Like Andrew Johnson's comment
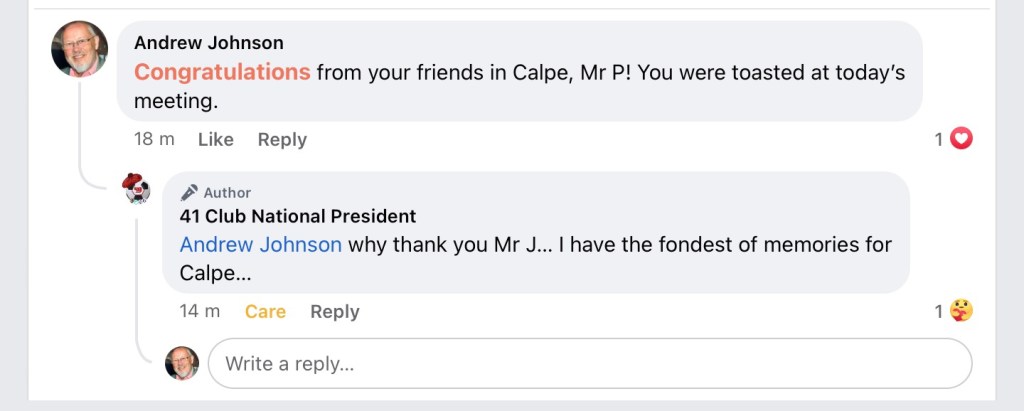Image resolution: width=1024 pixels, height=411 pixels. click(215, 140)
